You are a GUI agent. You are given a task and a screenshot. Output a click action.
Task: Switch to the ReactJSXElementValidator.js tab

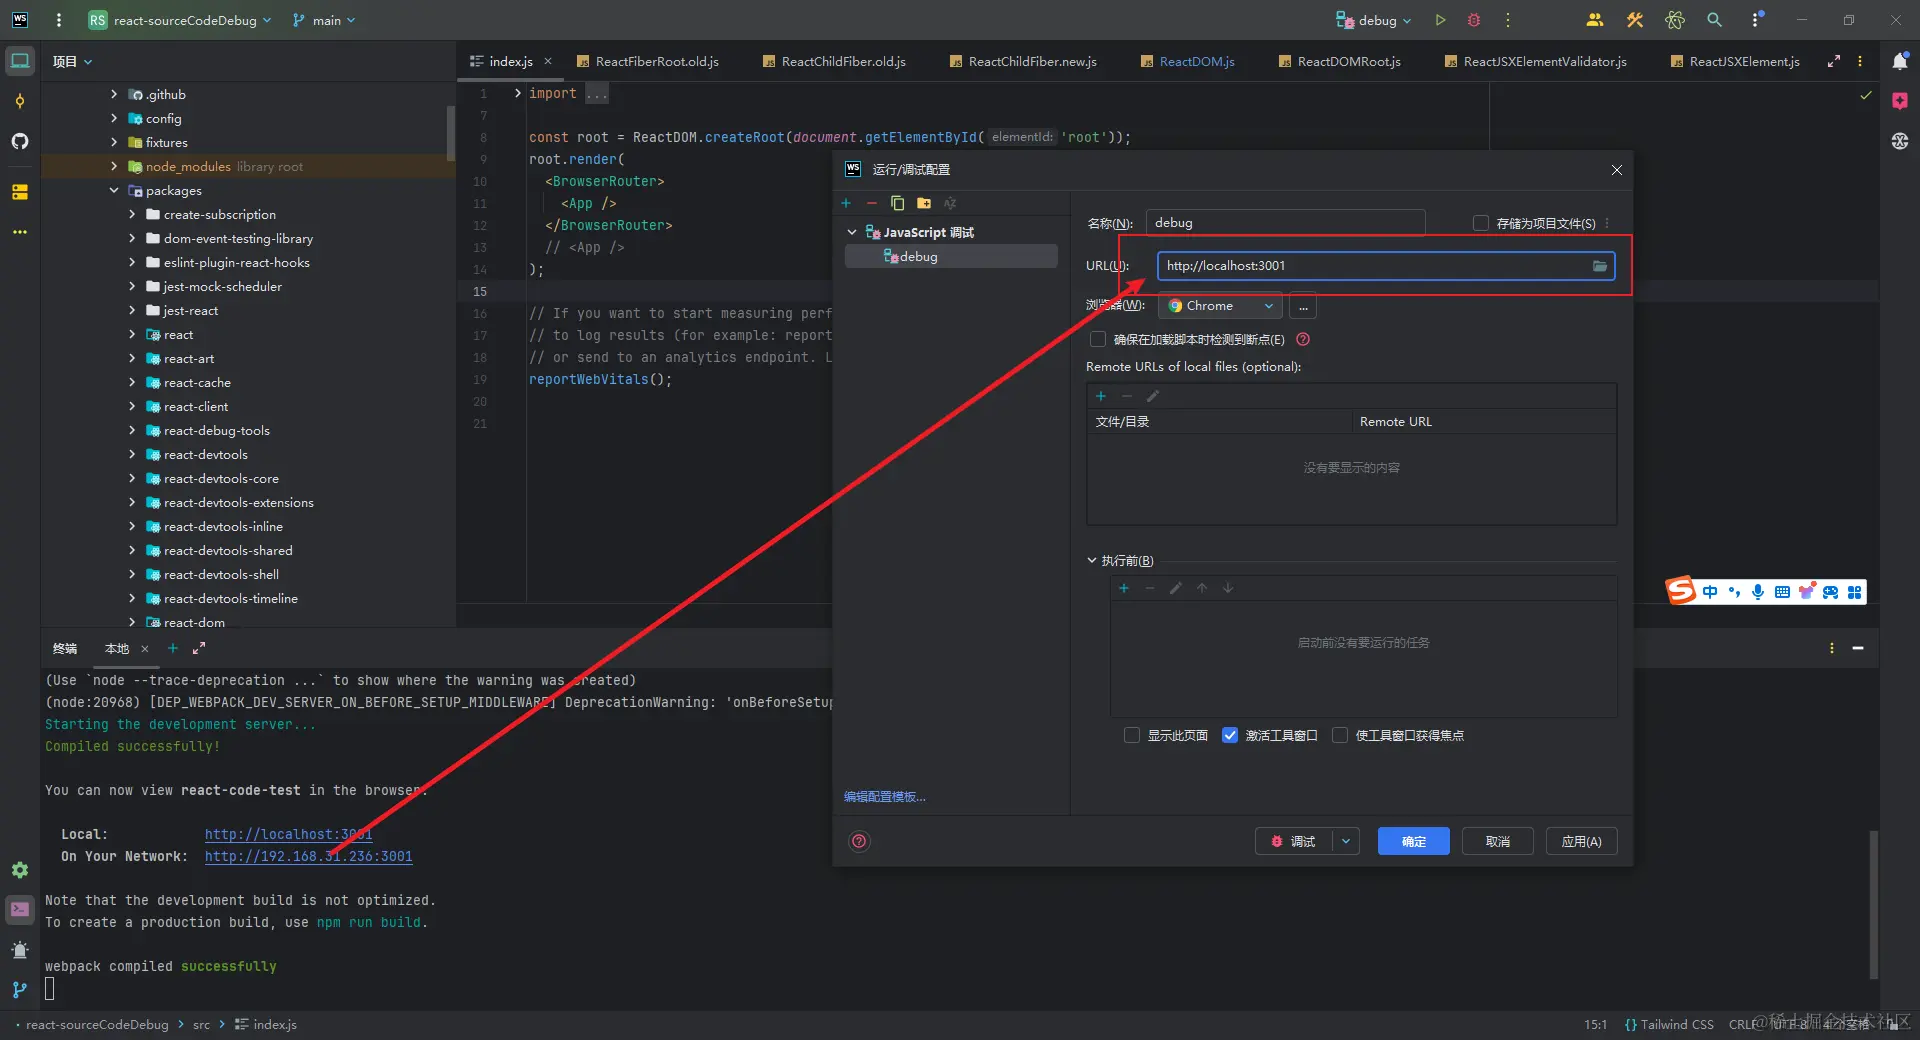coord(1536,61)
